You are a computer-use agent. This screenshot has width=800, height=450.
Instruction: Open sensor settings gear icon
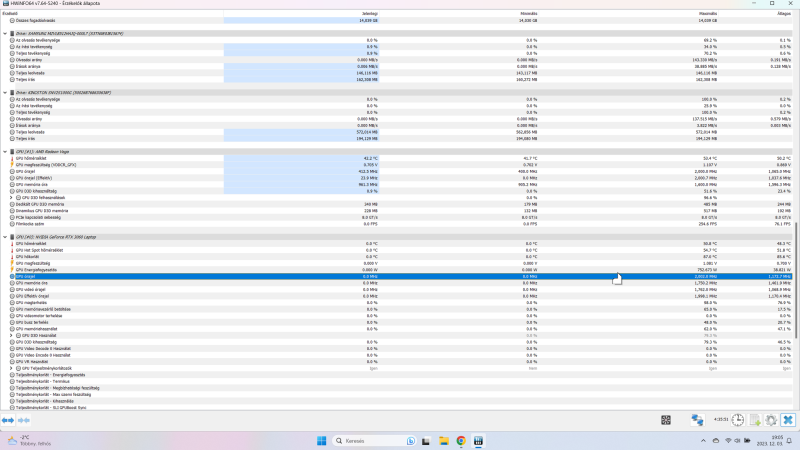tap(771, 420)
